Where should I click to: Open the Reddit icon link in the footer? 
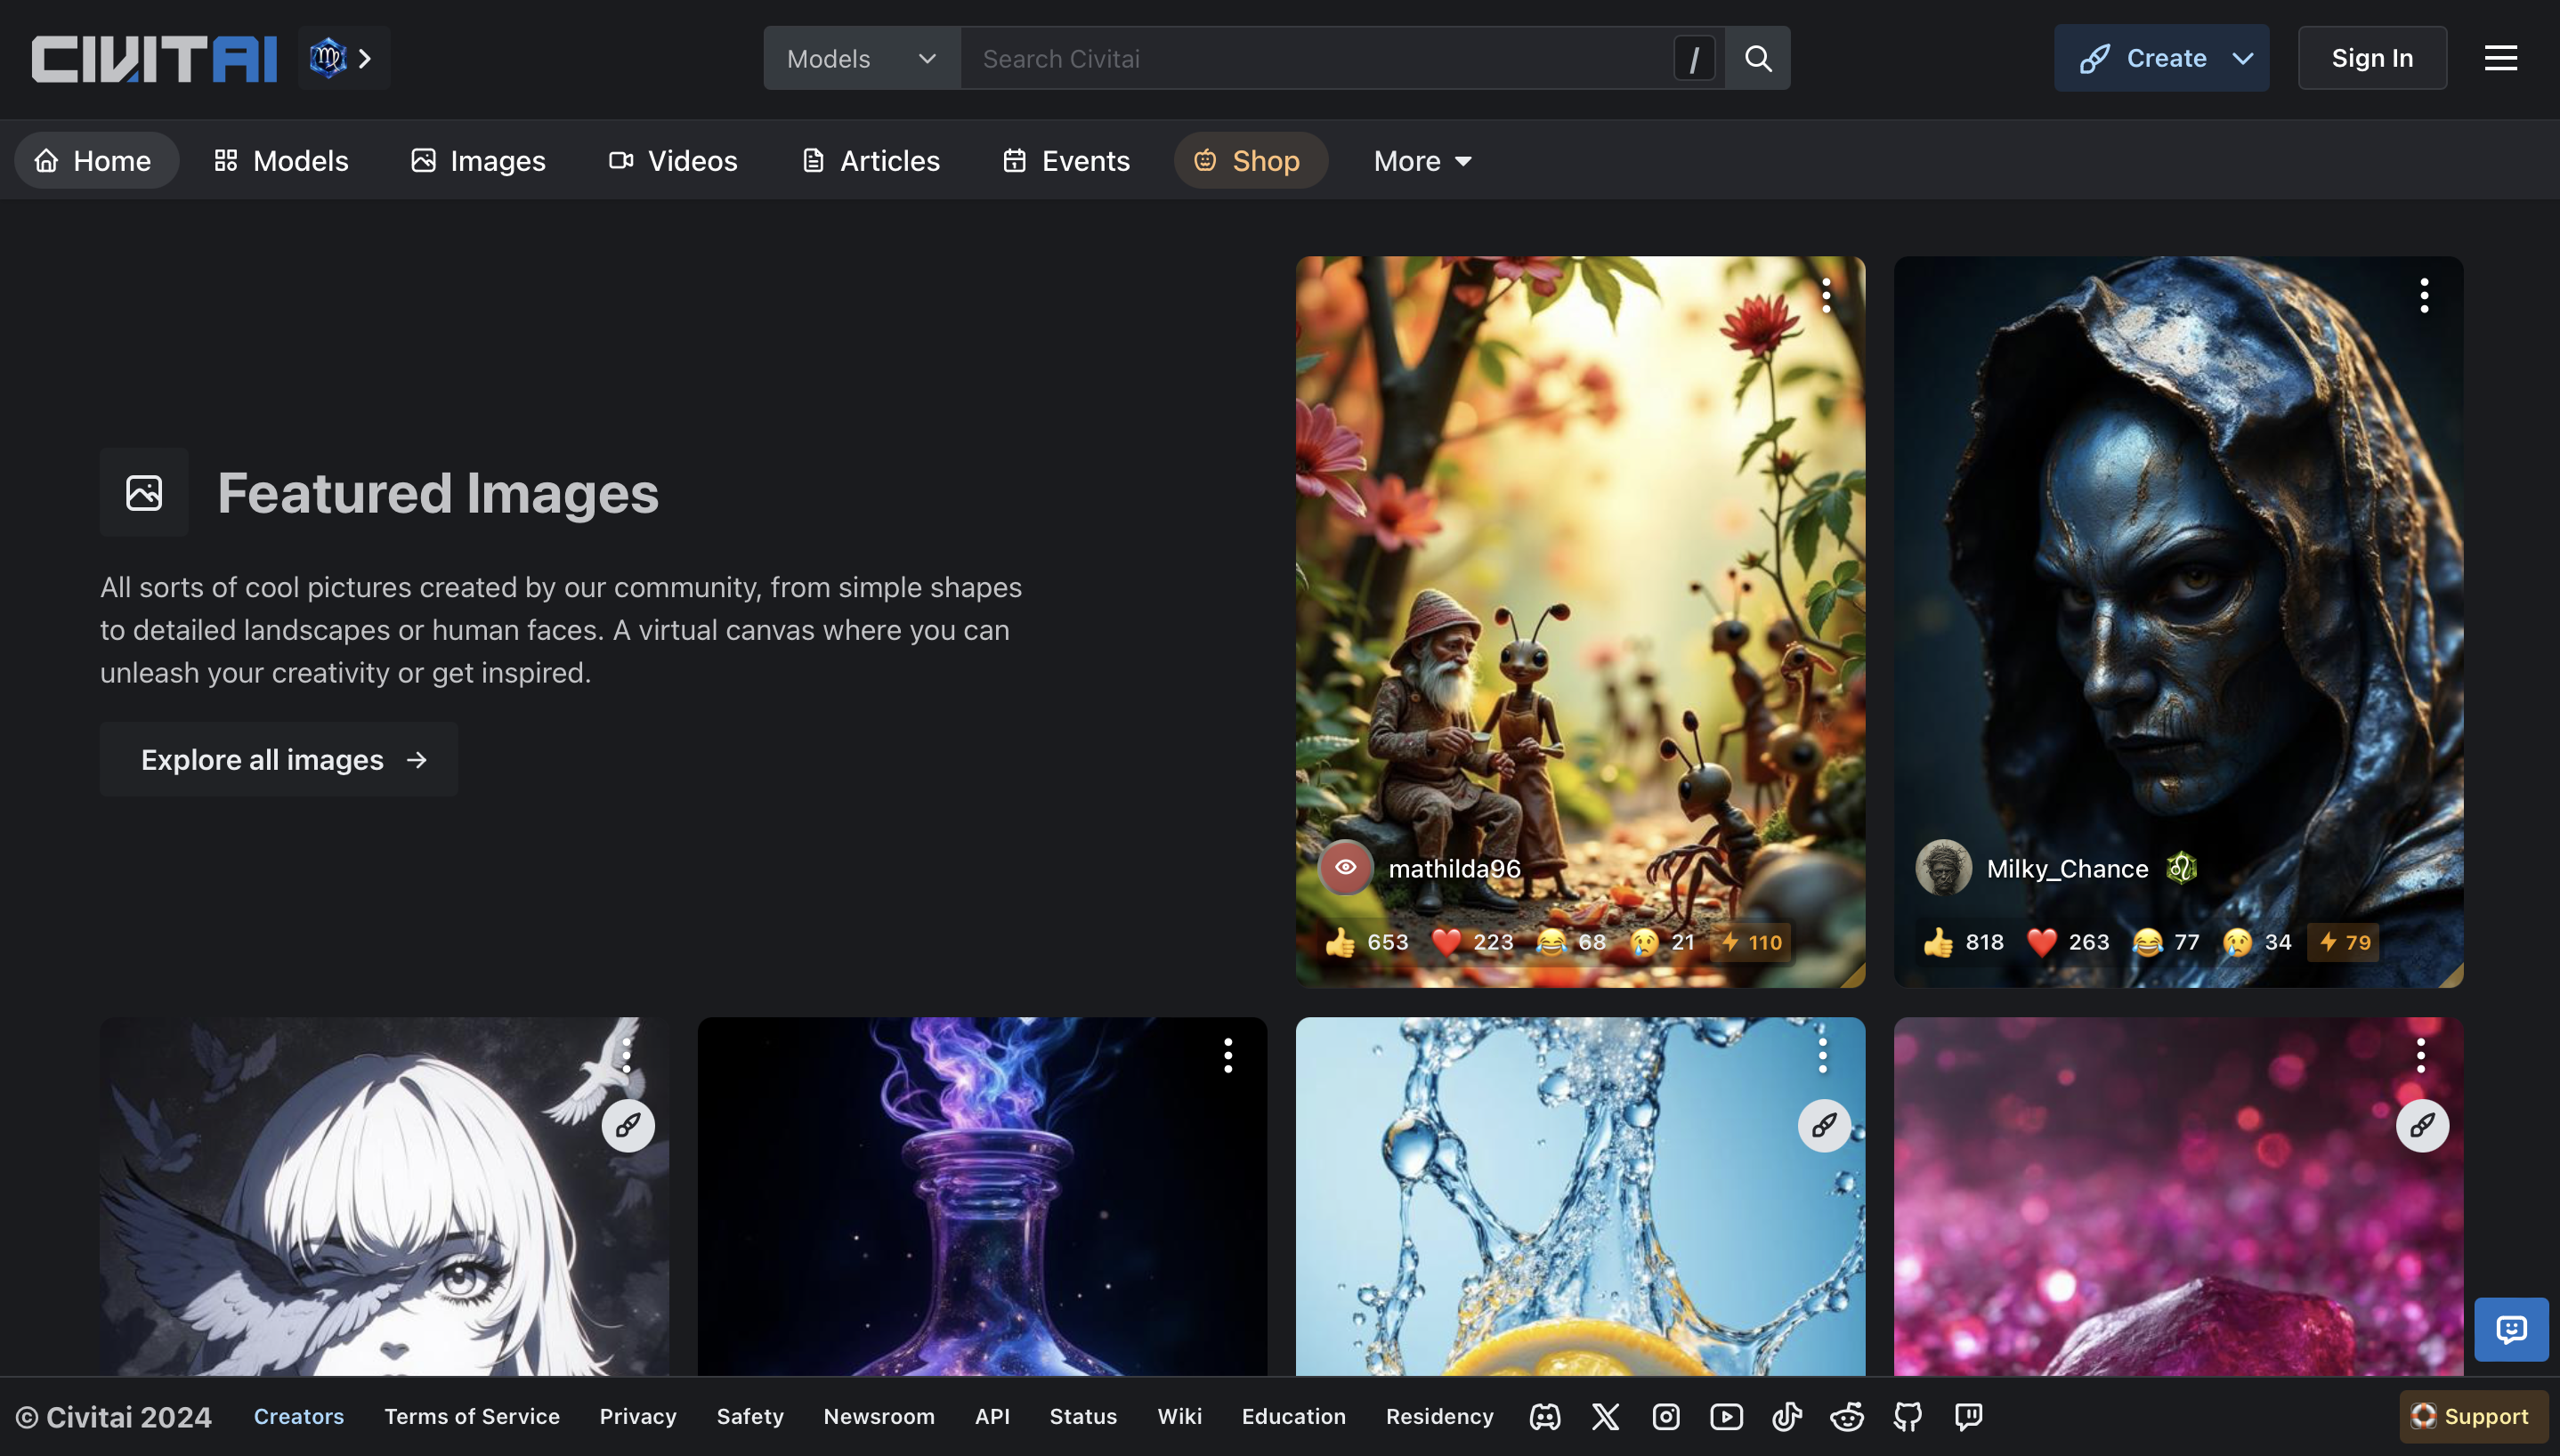point(1847,1416)
